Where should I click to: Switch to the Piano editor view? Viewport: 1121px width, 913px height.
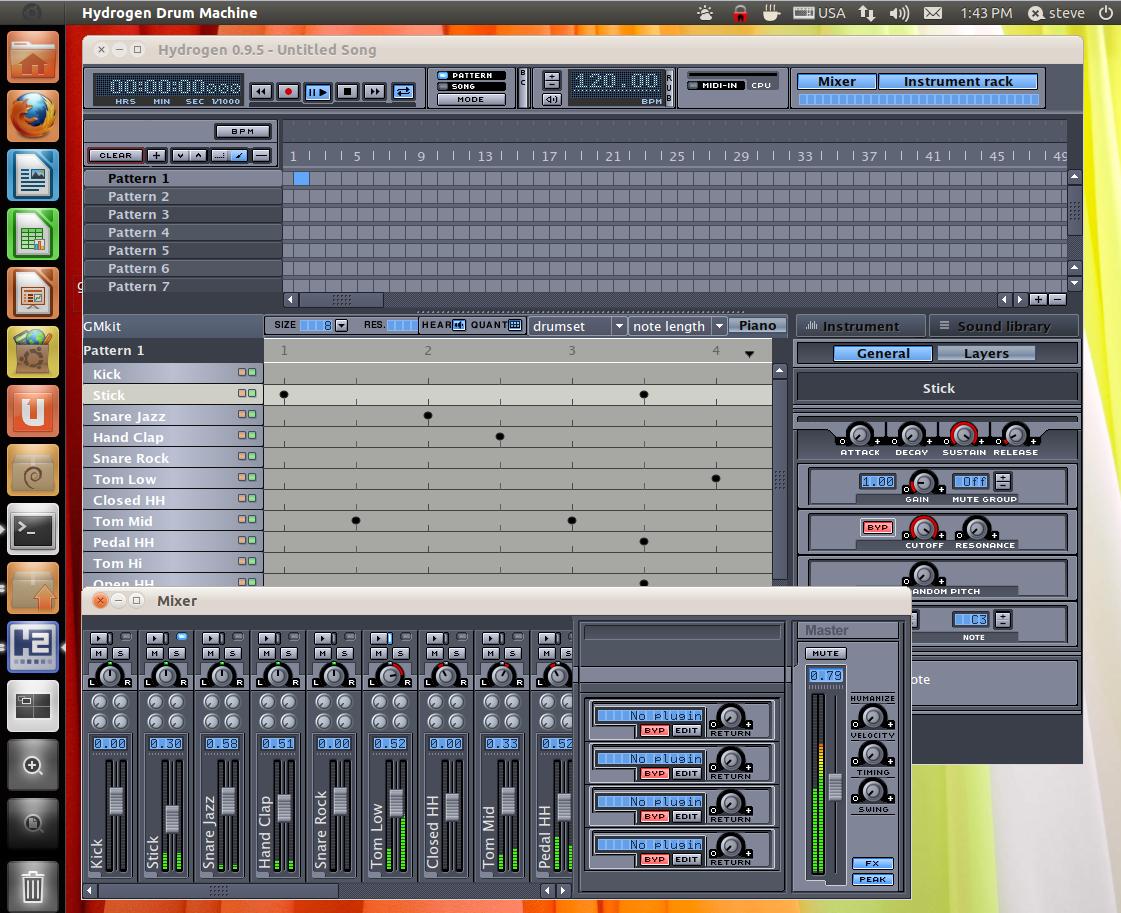pyautogui.click(x=757, y=326)
